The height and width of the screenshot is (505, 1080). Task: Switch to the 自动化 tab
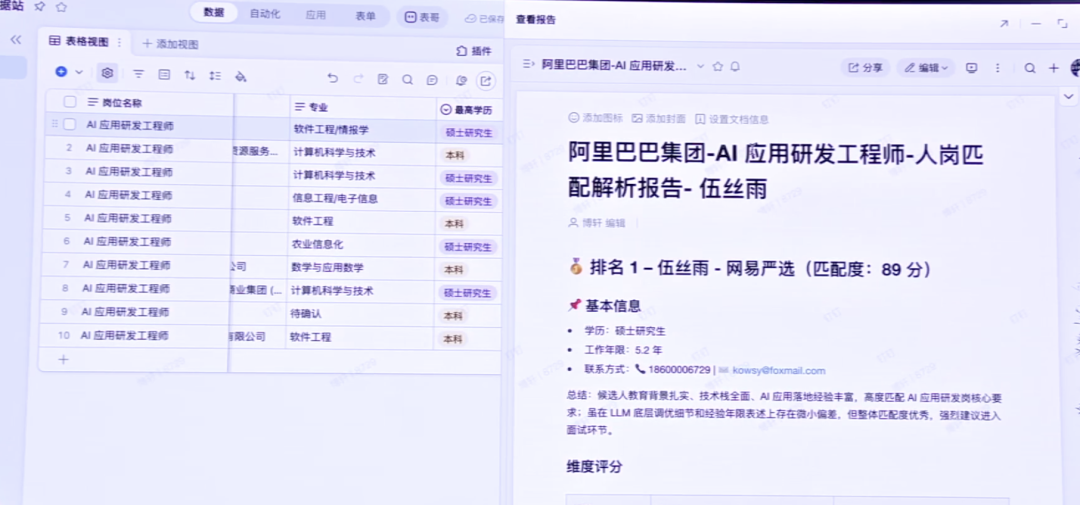tap(265, 14)
